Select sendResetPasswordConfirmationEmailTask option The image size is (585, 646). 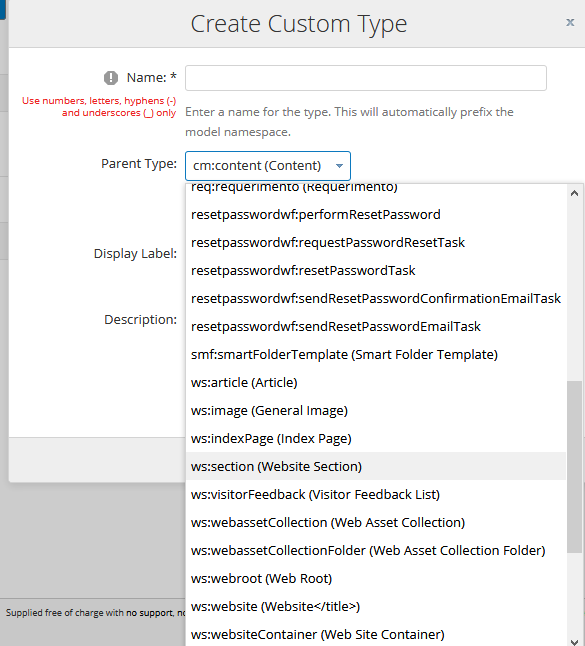tap(375, 298)
